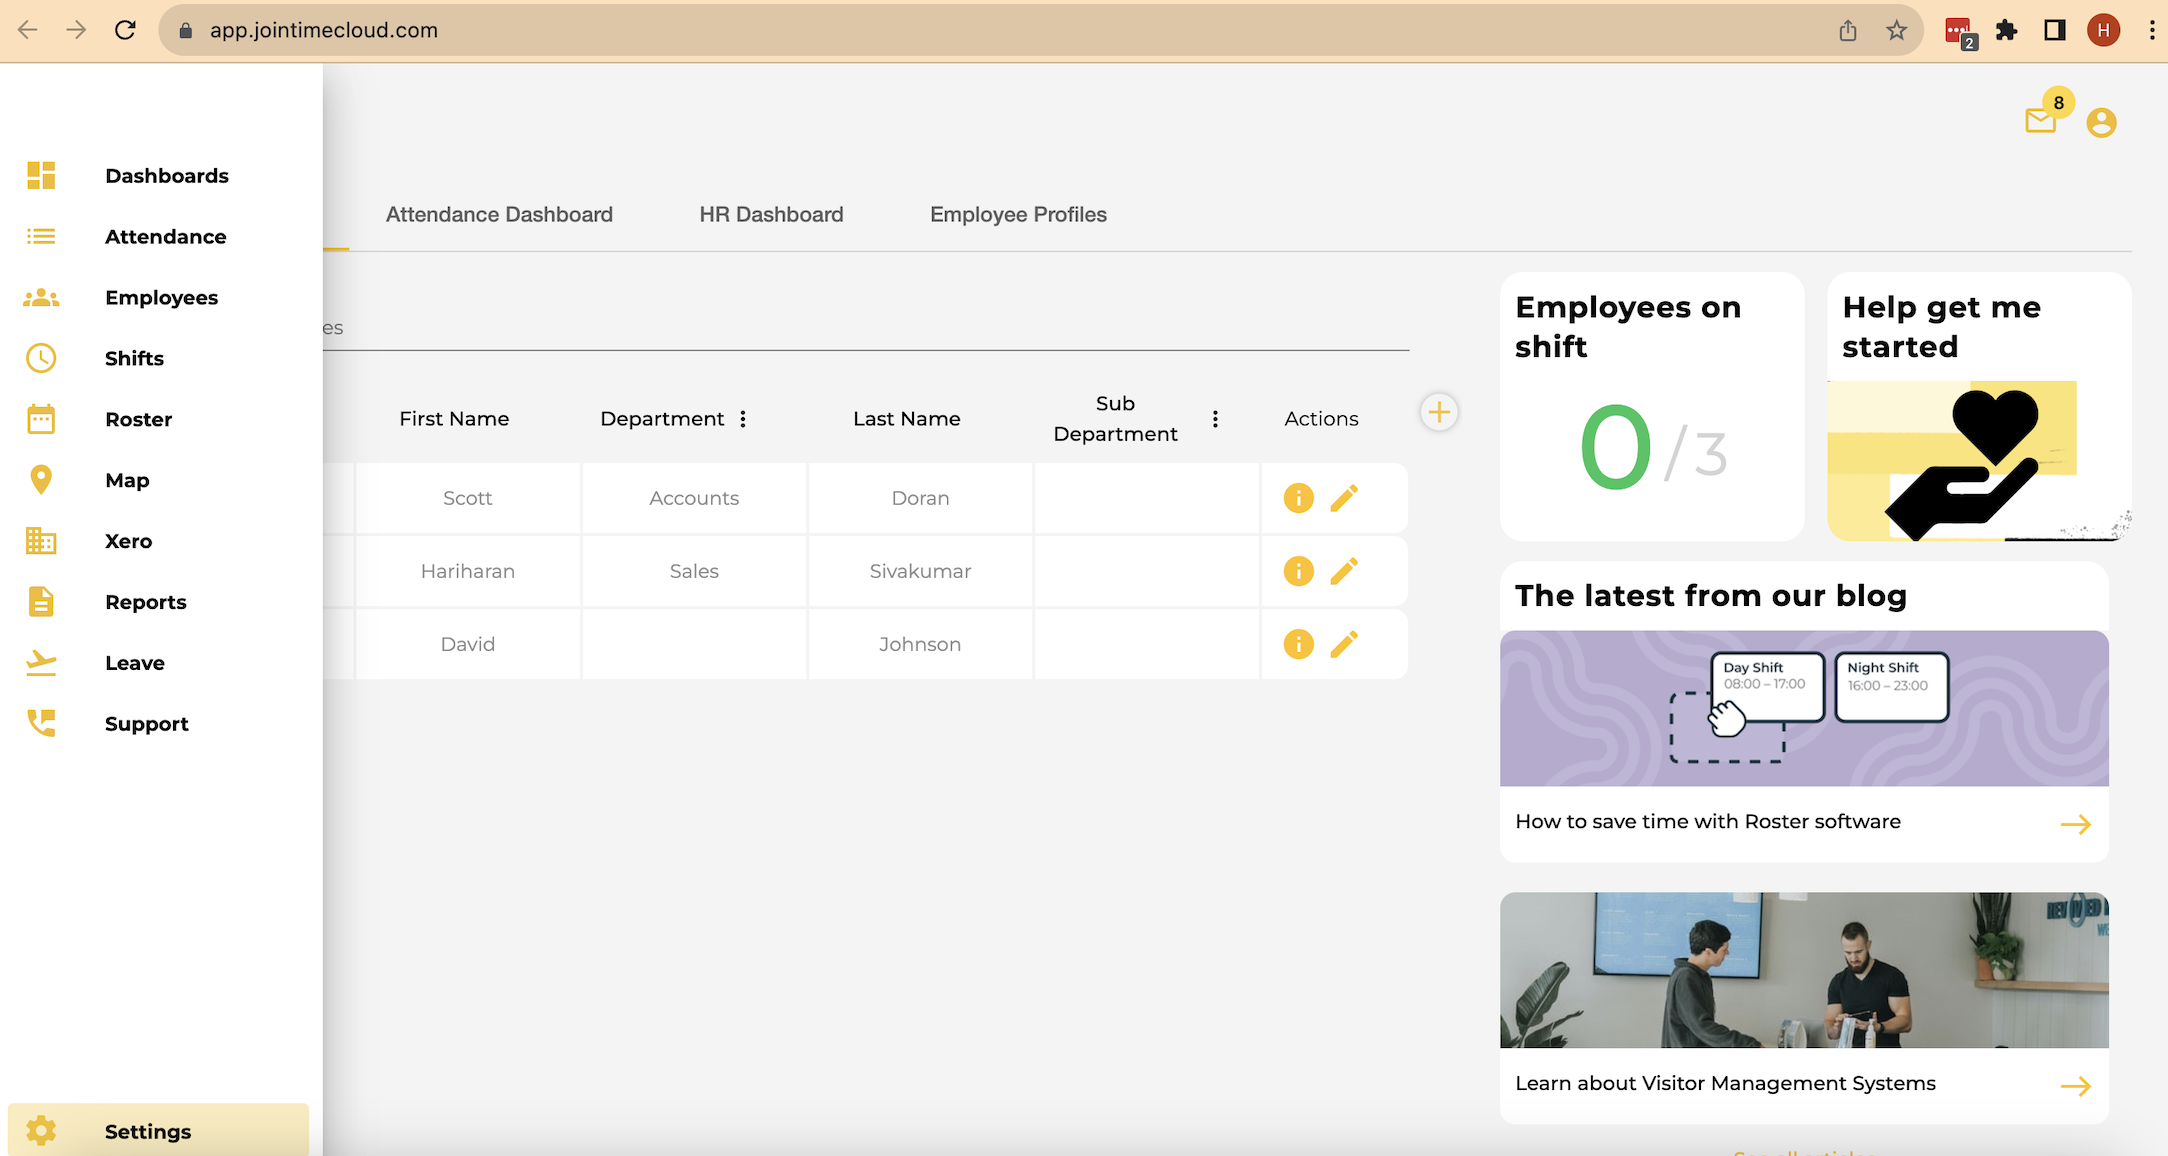Viewport: 2168px width, 1156px height.
Task: Click the Map pin icon in sidebar
Action: pyautogui.click(x=41, y=480)
